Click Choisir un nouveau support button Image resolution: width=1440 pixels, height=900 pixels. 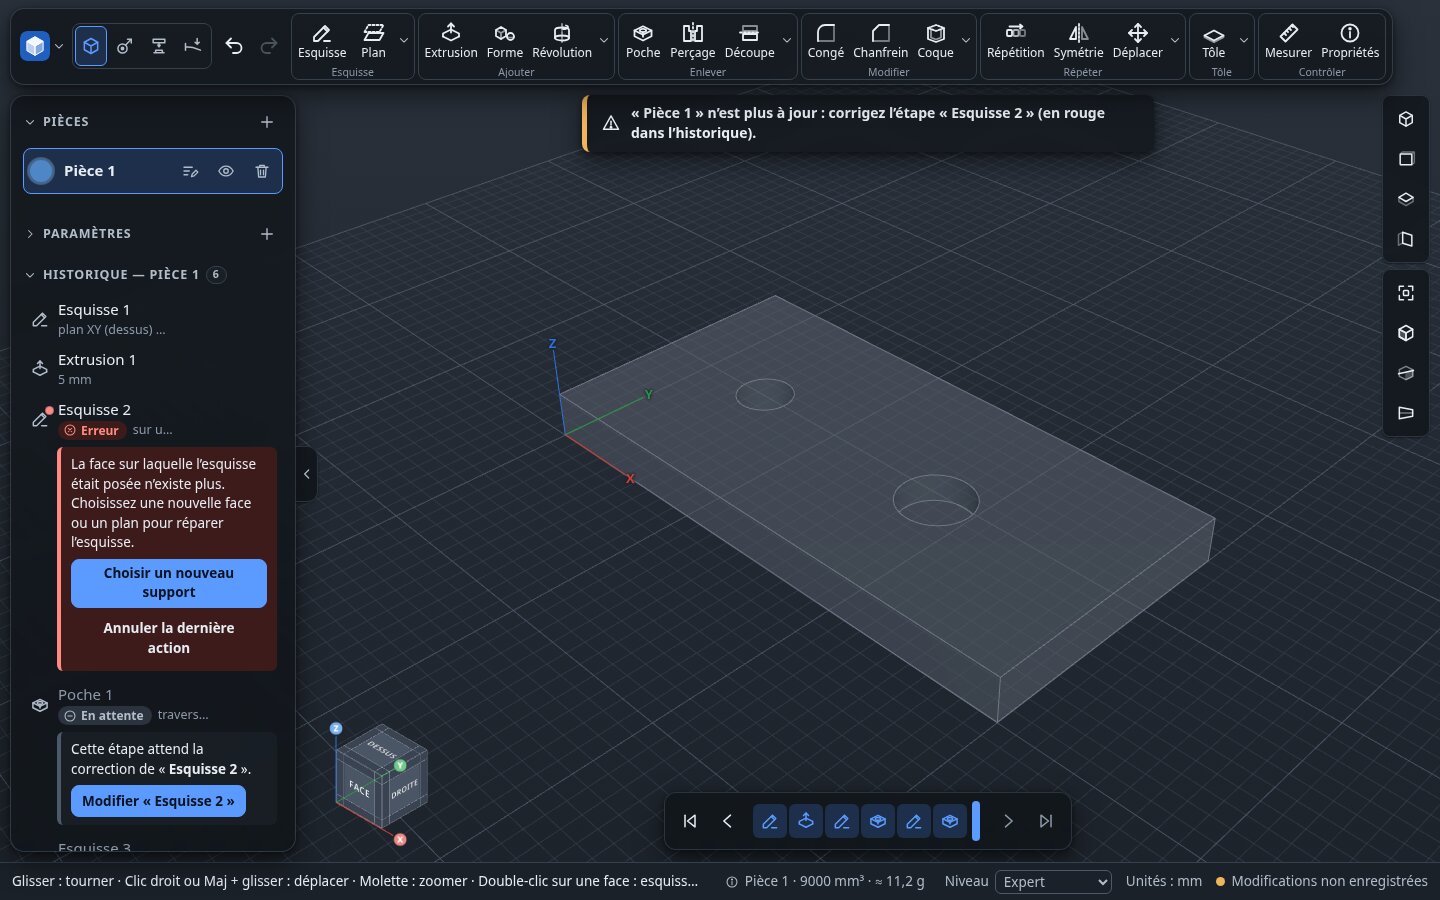[x=169, y=583]
